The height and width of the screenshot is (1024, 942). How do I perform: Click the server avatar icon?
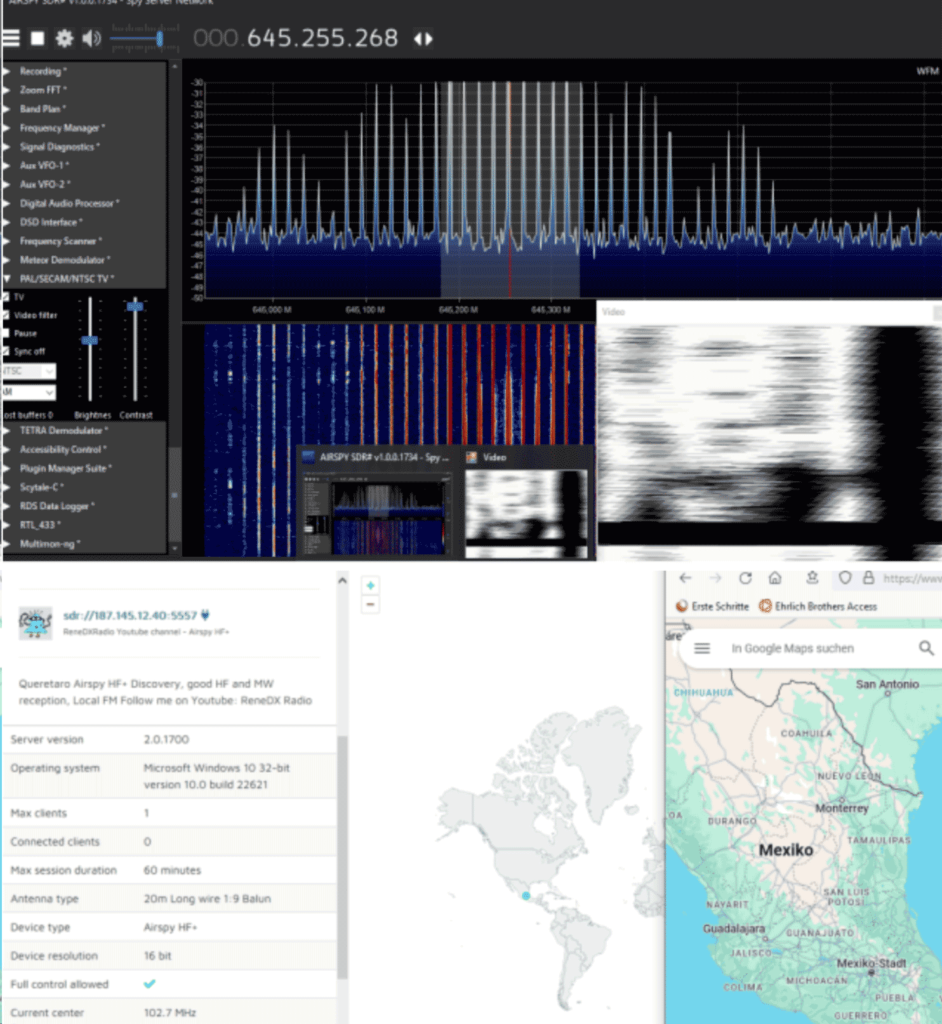35,623
